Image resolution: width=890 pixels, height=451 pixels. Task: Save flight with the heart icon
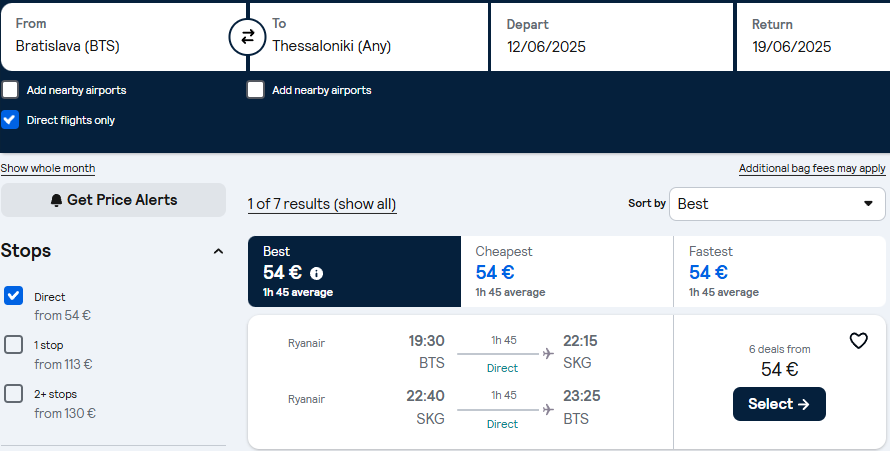[858, 340]
